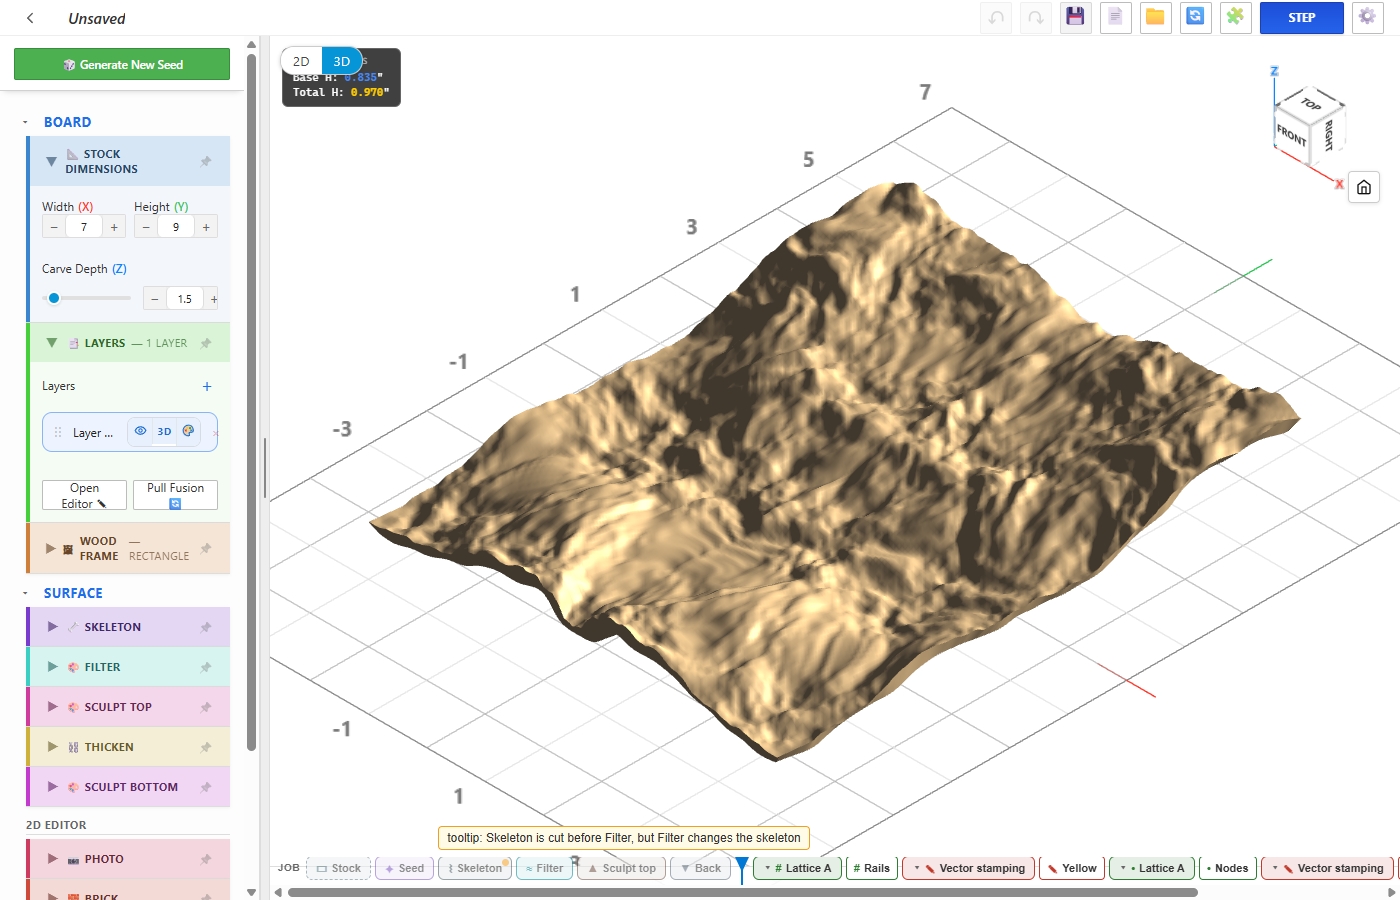Select the Rails job step
The width and height of the screenshot is (1400, 900).
click(871, 868)
